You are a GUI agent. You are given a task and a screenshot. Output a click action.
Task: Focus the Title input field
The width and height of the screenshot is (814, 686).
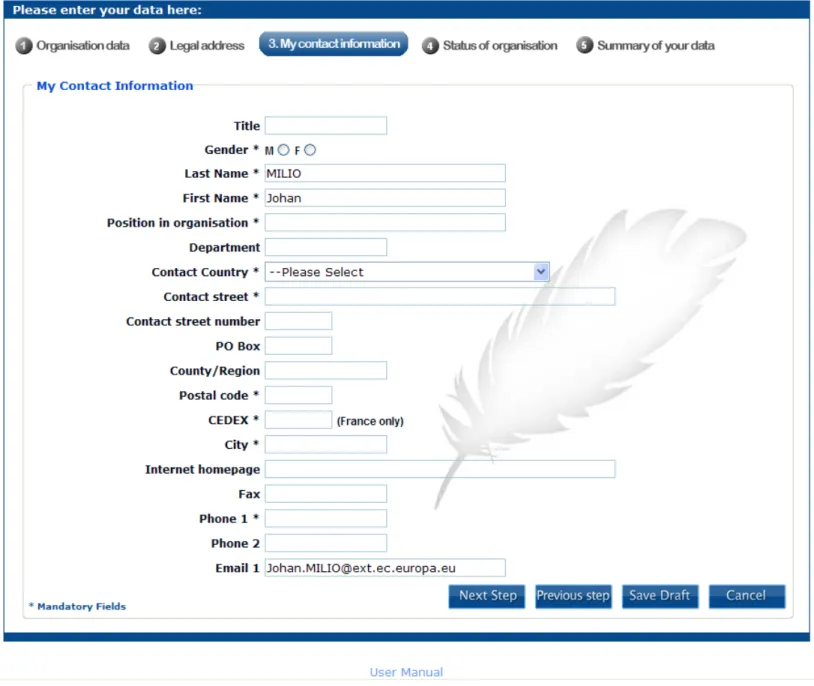coord(326,126)
